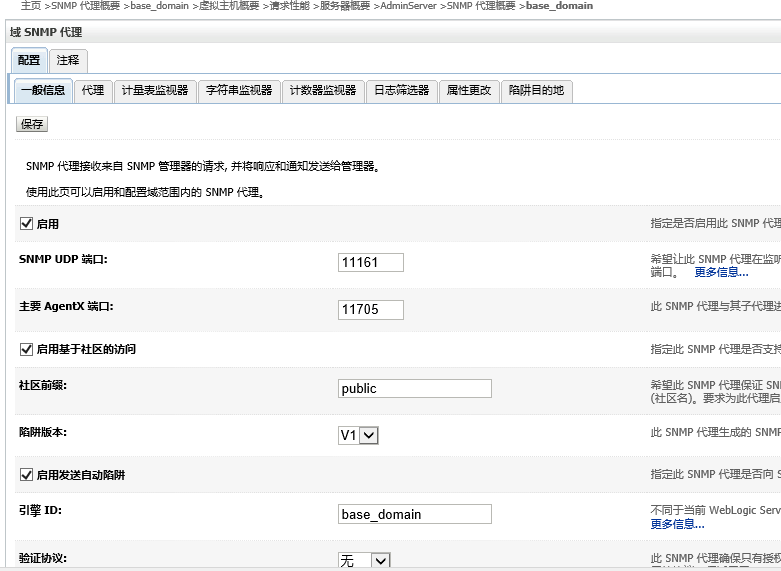This screenshot has height=571, width=781.
Task: Open the 属性更改 tab
Action: point(469,90)
